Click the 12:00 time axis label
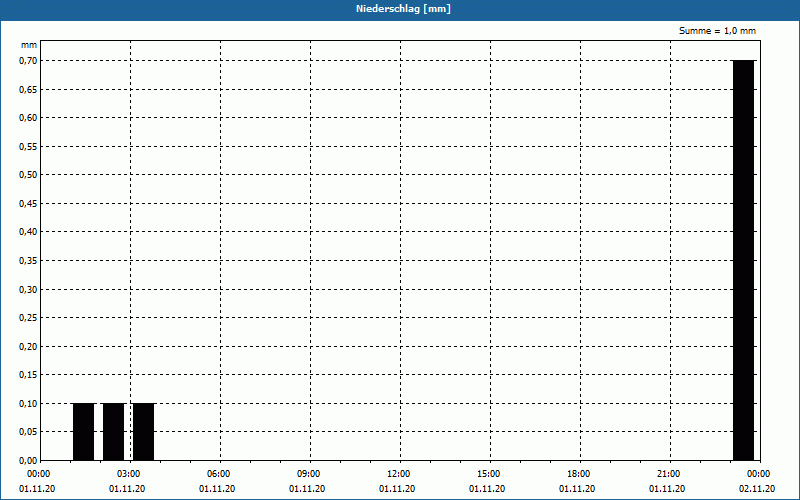The height and width of the screenshot is (500, 800). click(x=398, y=474)
